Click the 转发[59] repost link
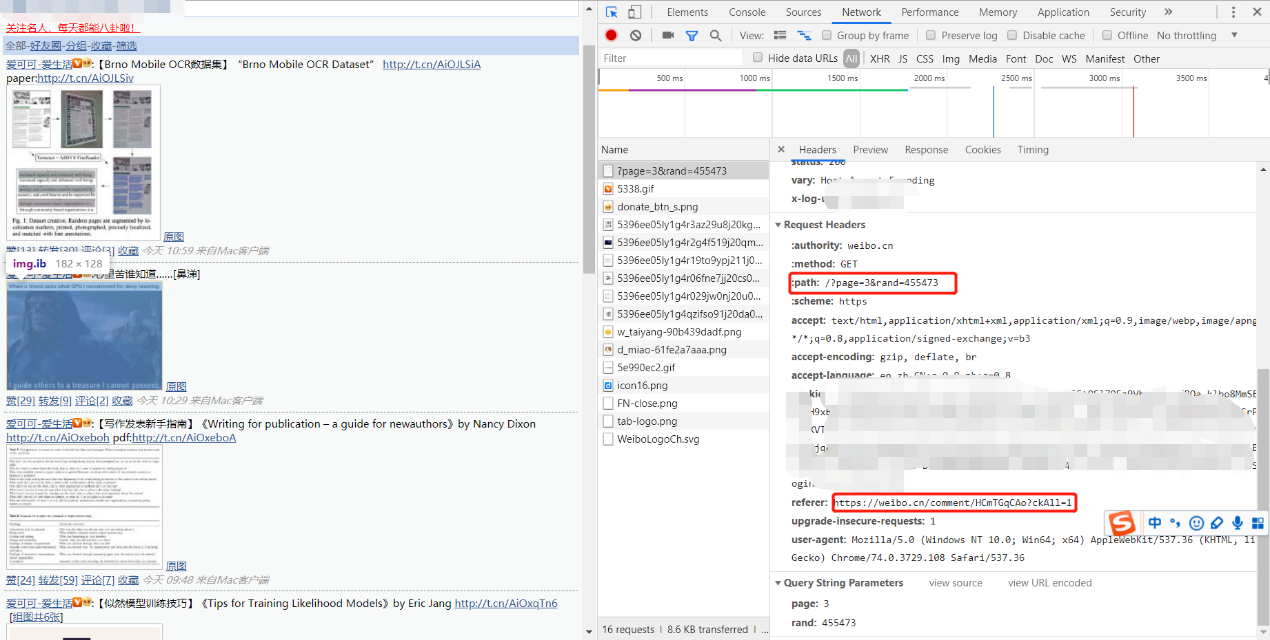Image resolution: width=1270 pixels, height=640 pixels. [58, 580]
